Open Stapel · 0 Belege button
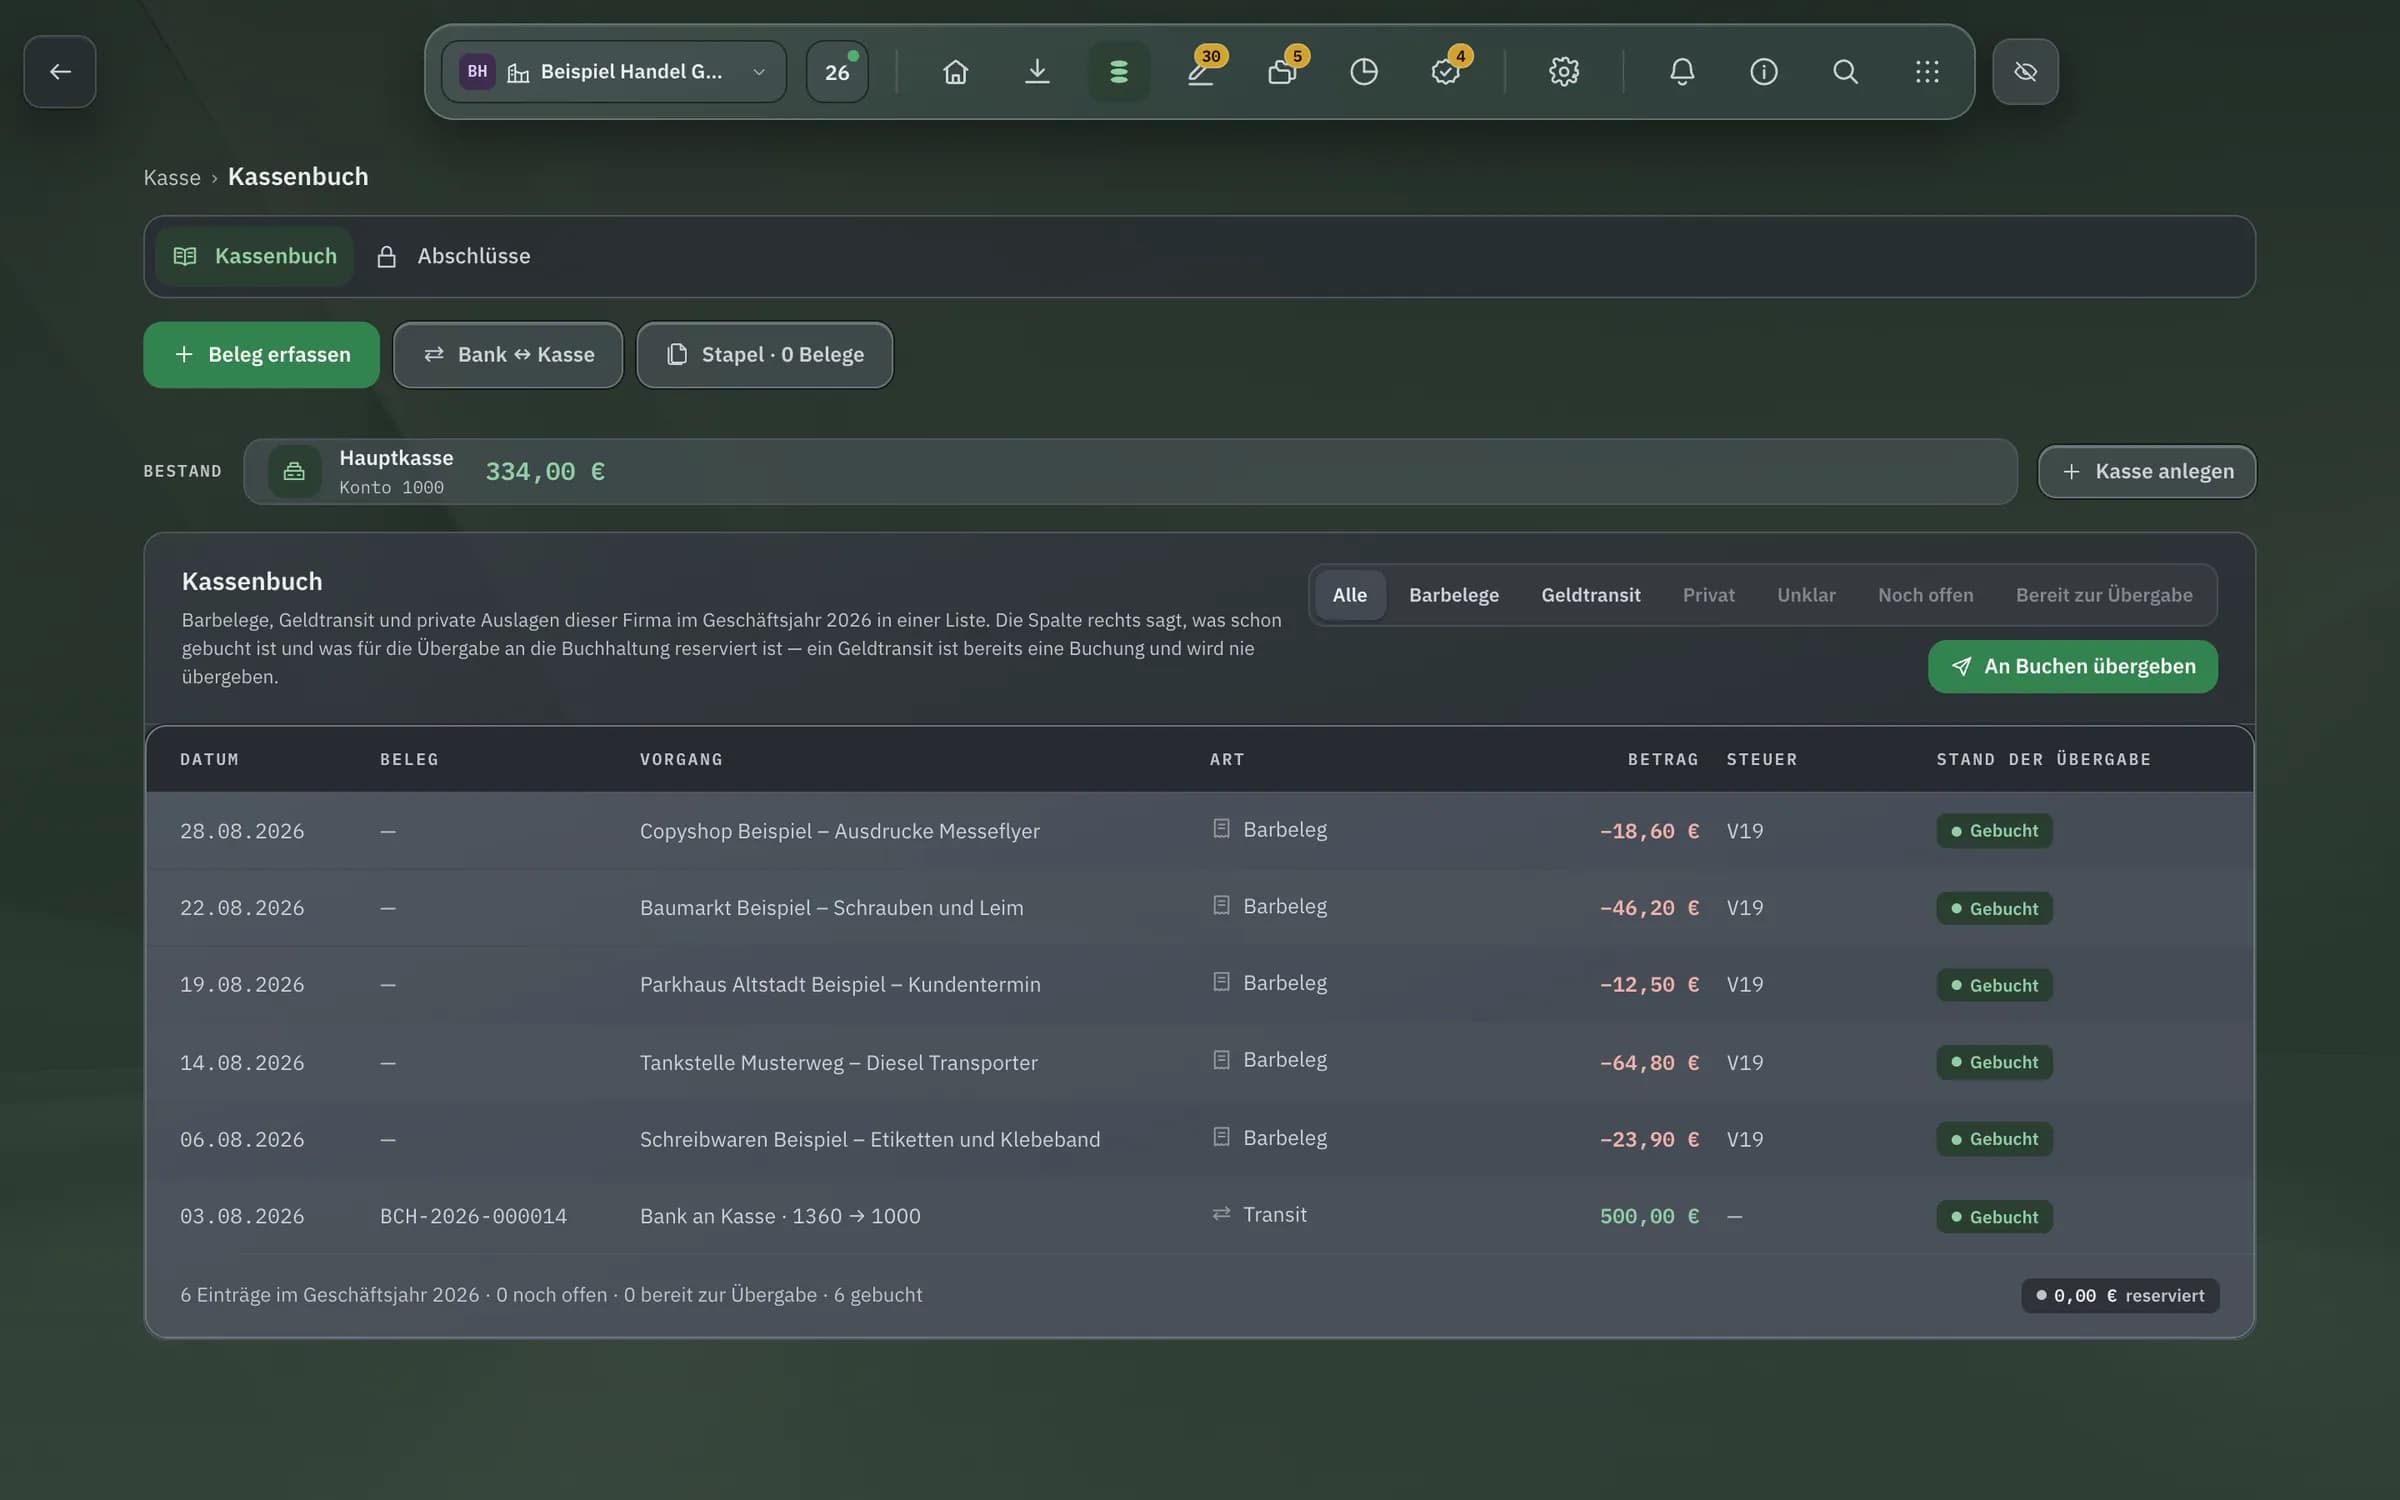 pyautogui.click(x=765, y=354)
